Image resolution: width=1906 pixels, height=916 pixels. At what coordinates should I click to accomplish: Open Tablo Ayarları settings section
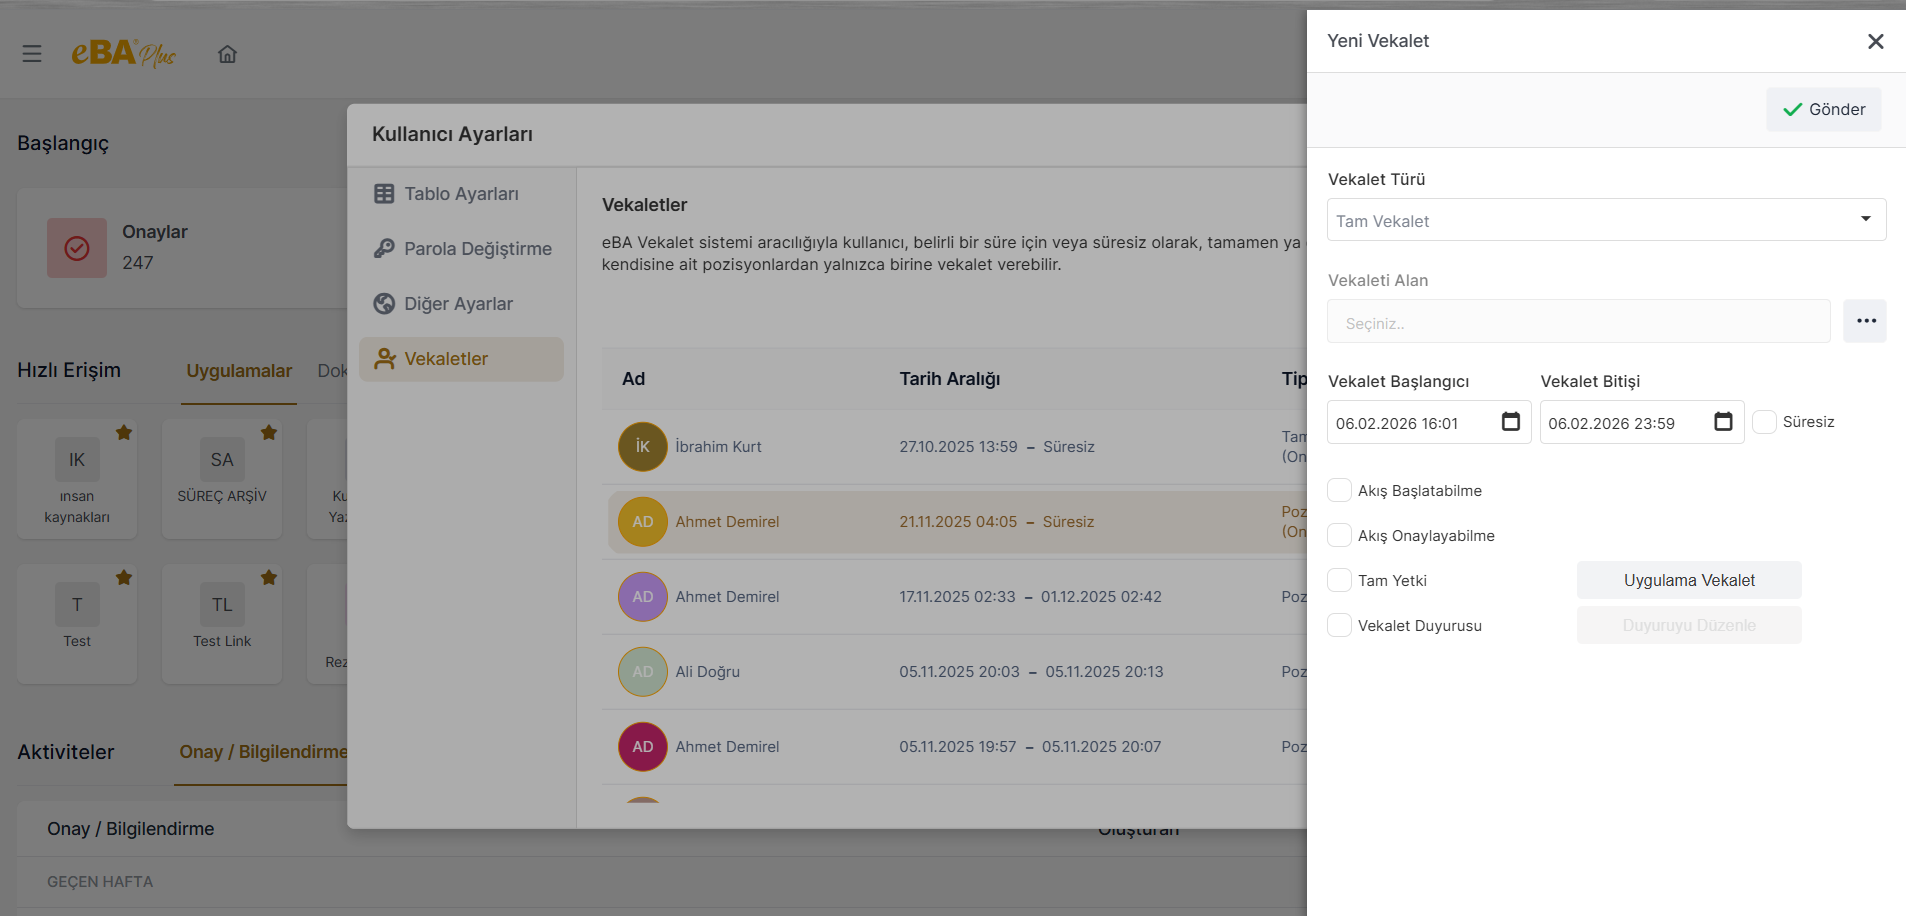click(x=461, y=194)
